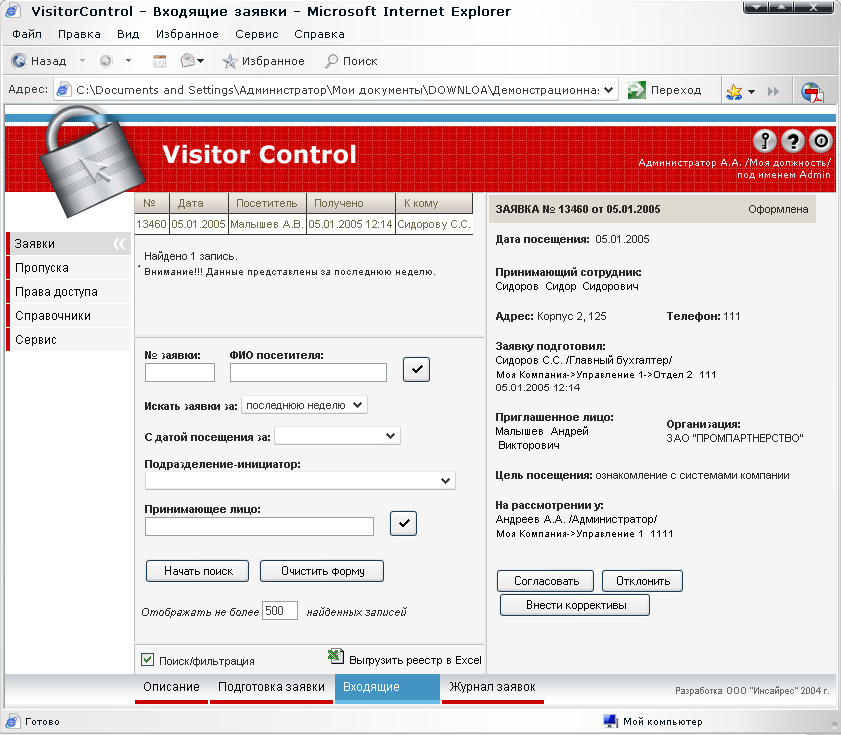
Task: Click the page icon in address bar
Action: click(x=63, y=90)
